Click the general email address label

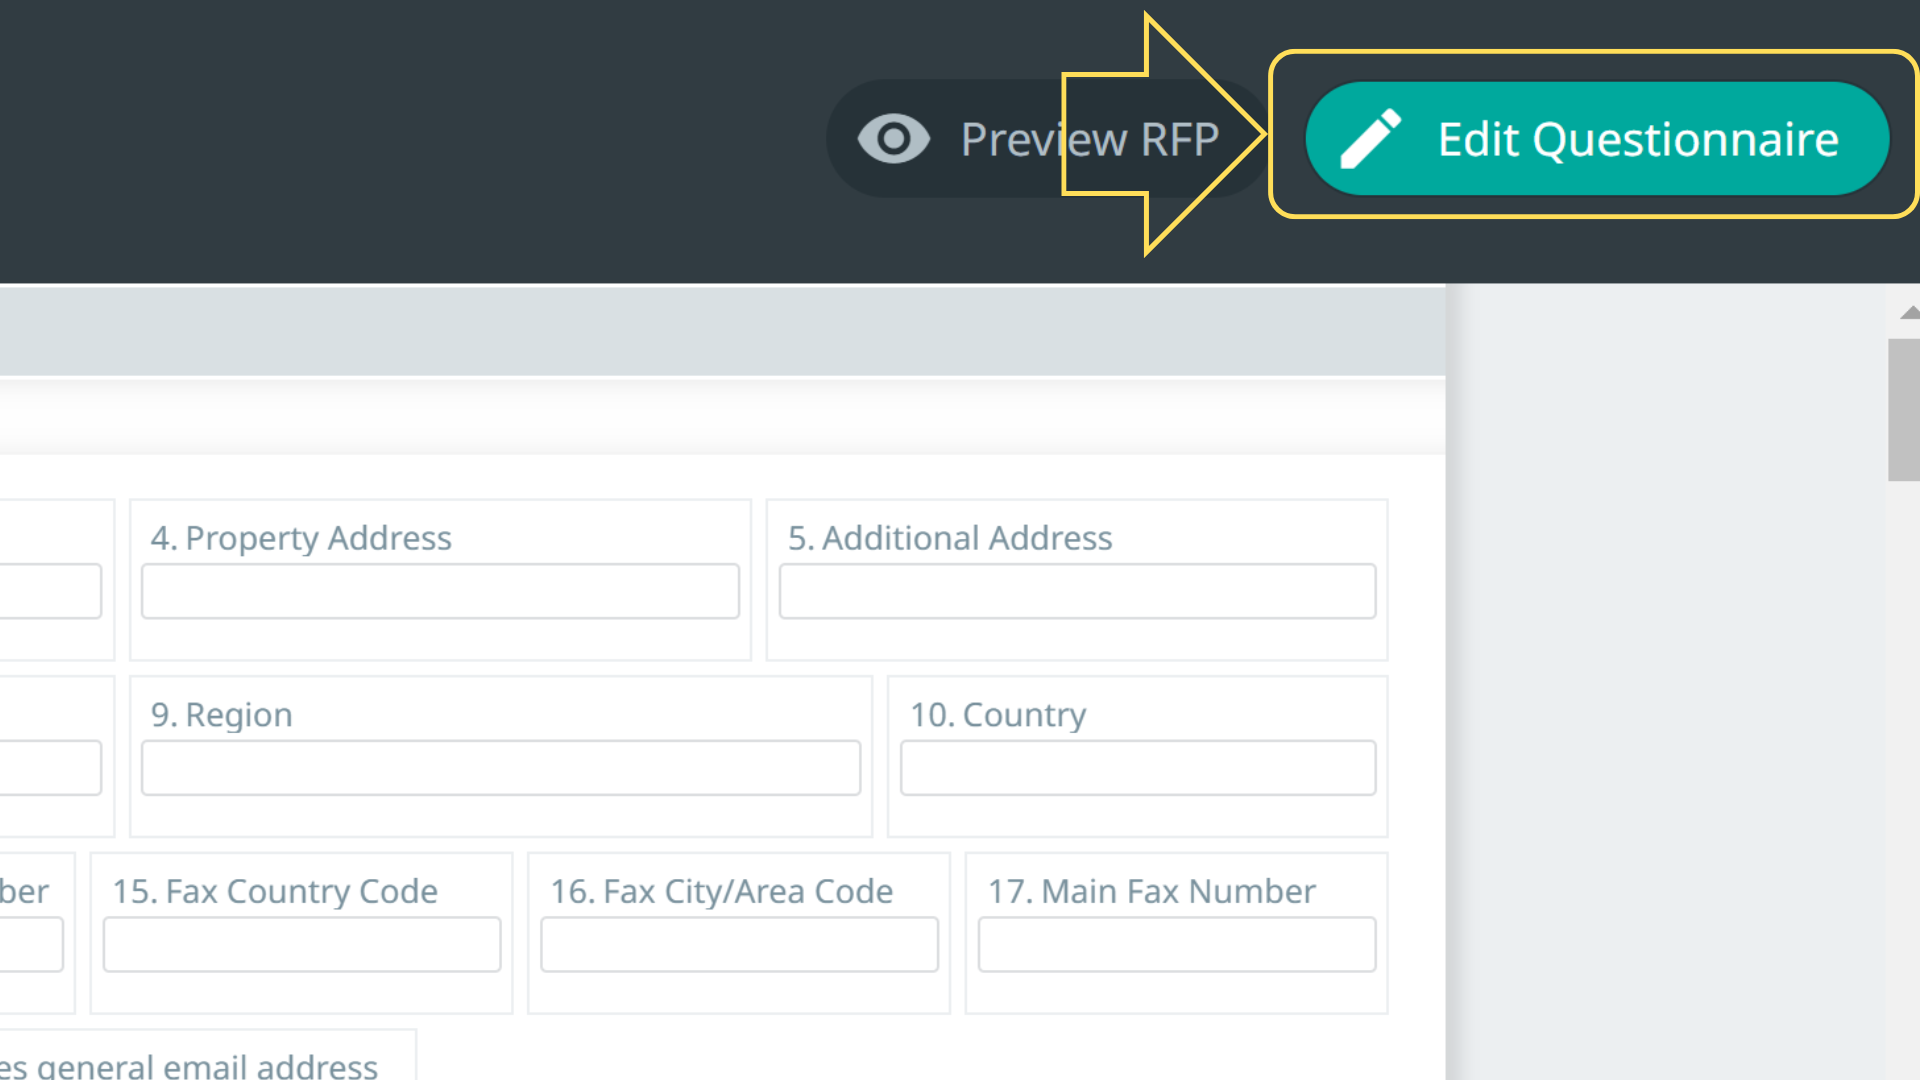tap(190, 1066)
